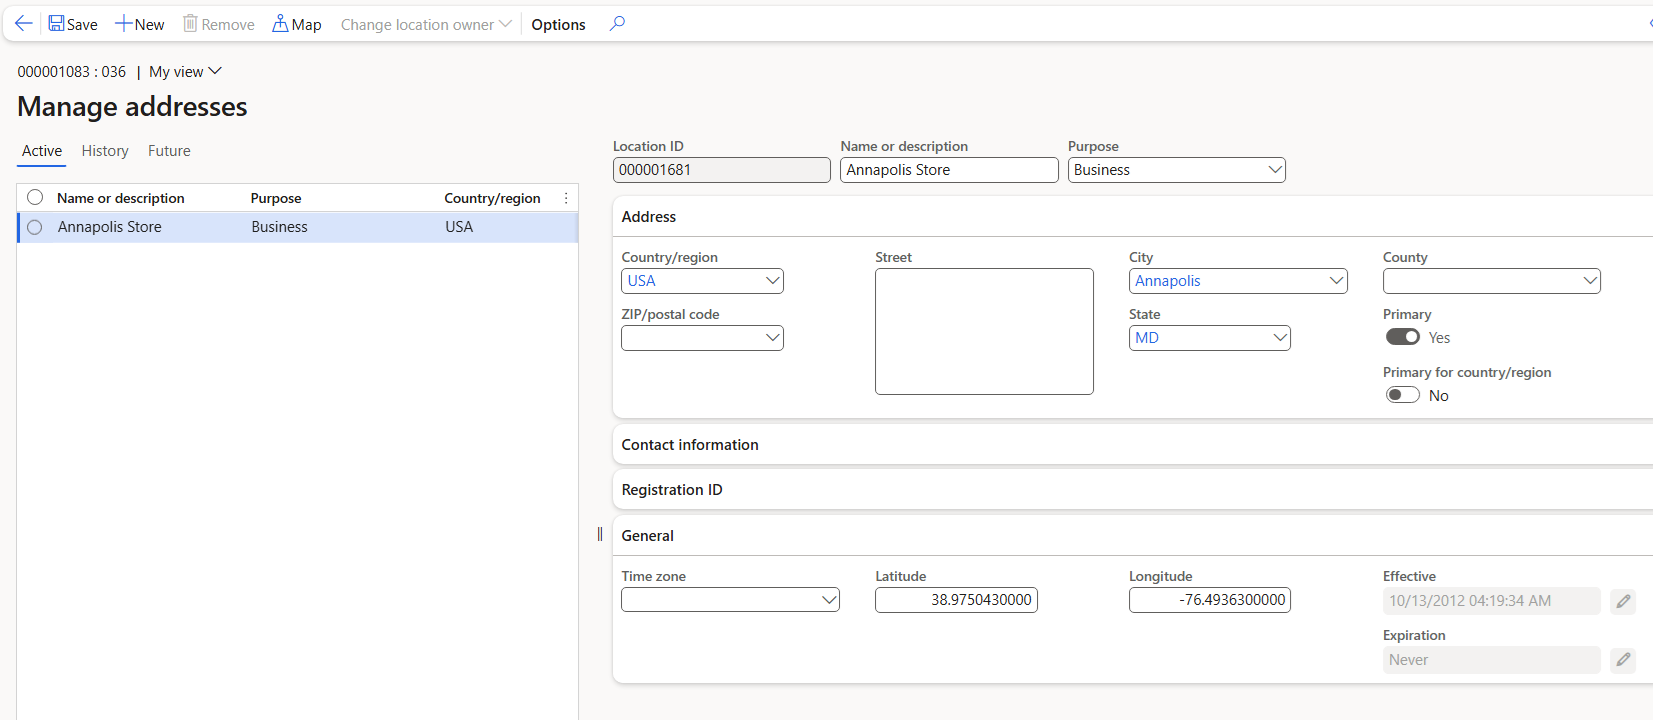
Task: Click the pencil icon beside Effective date
Action: pos(1623,601)
